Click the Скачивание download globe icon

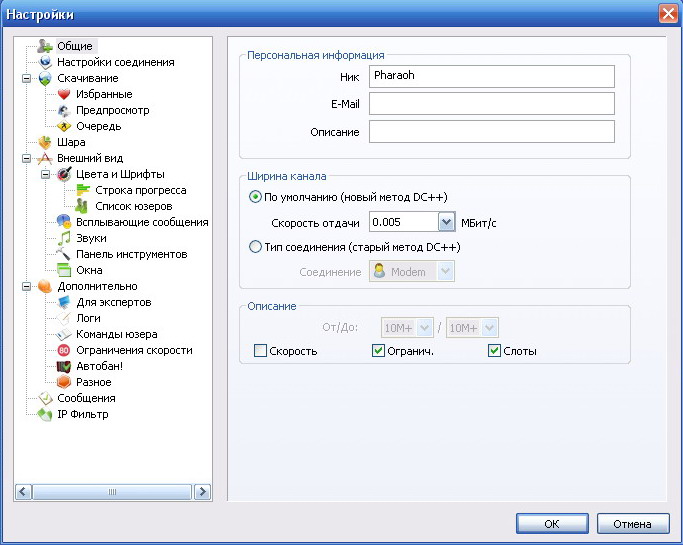[x=45, y=78]
